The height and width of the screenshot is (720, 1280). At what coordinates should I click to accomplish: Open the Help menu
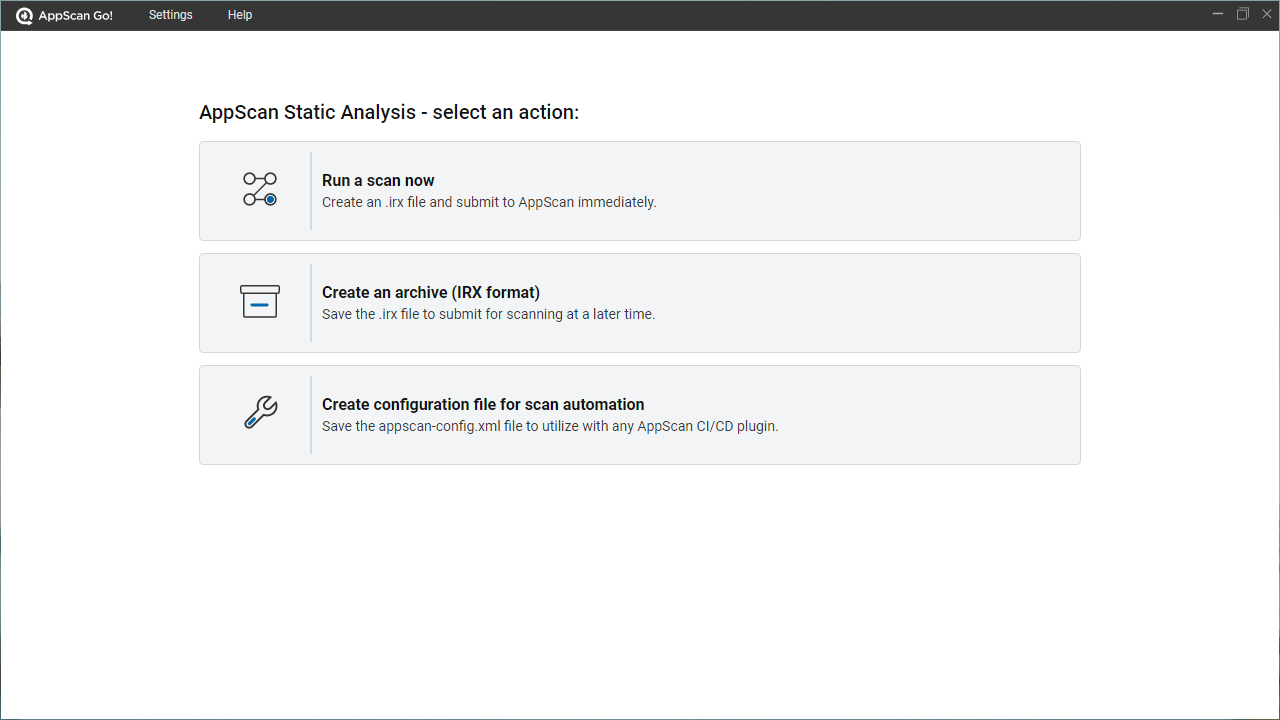pos(240,15)
